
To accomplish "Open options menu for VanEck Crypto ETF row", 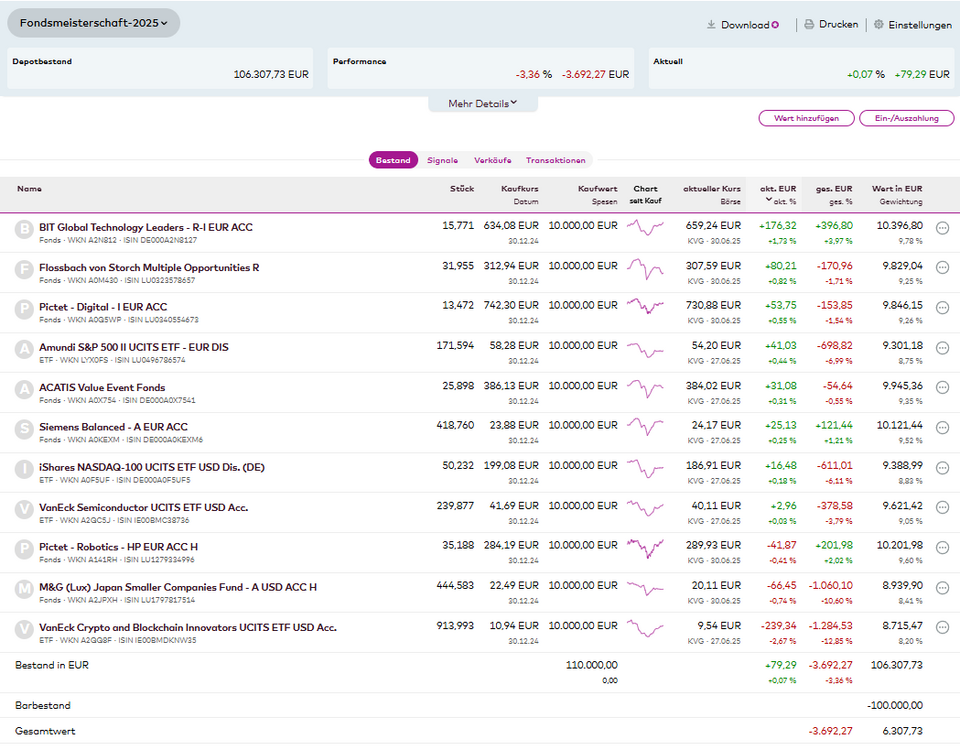I will tap(942, 629).
